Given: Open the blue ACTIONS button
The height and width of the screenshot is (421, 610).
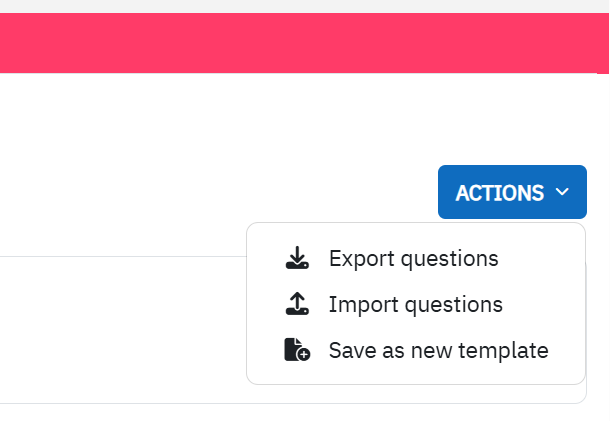Looking at the screenshot, I should (x=512, y=192).
